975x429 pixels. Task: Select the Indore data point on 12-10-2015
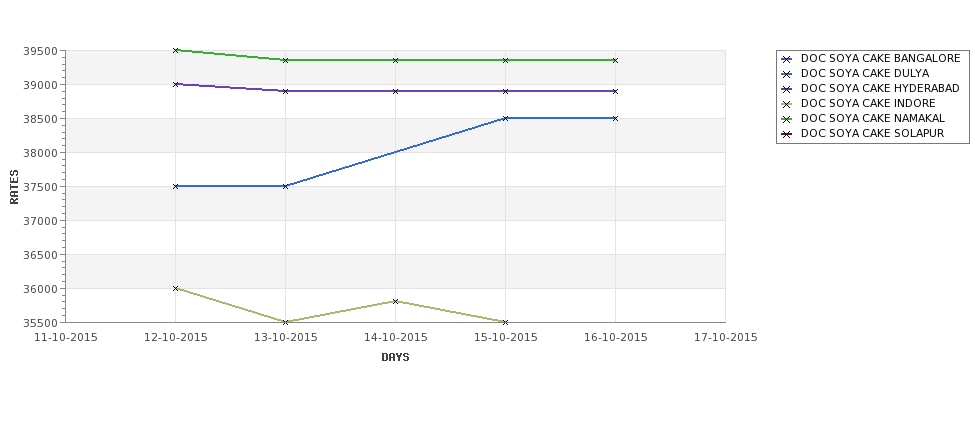[175, 288]
